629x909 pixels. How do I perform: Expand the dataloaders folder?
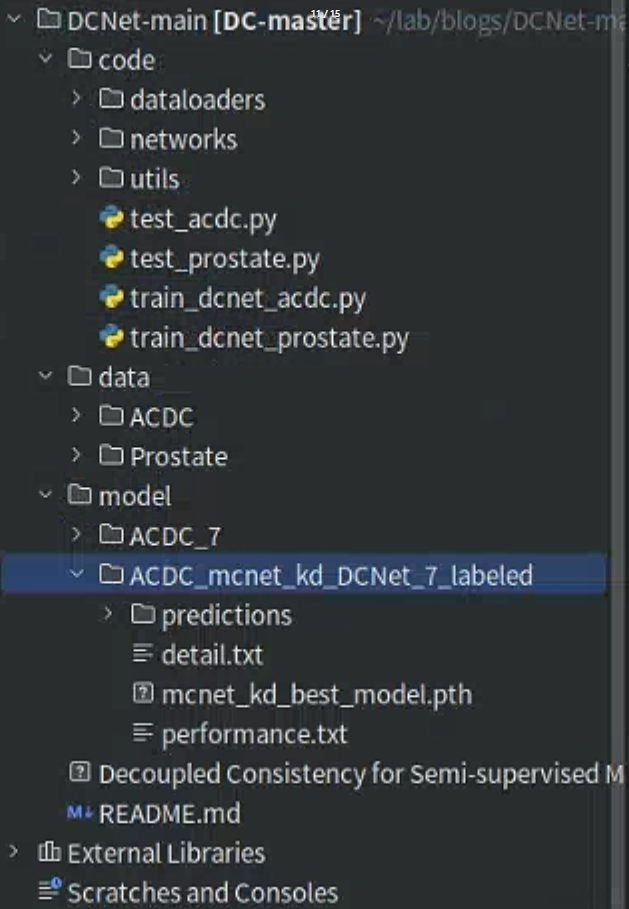click(77, 99)
